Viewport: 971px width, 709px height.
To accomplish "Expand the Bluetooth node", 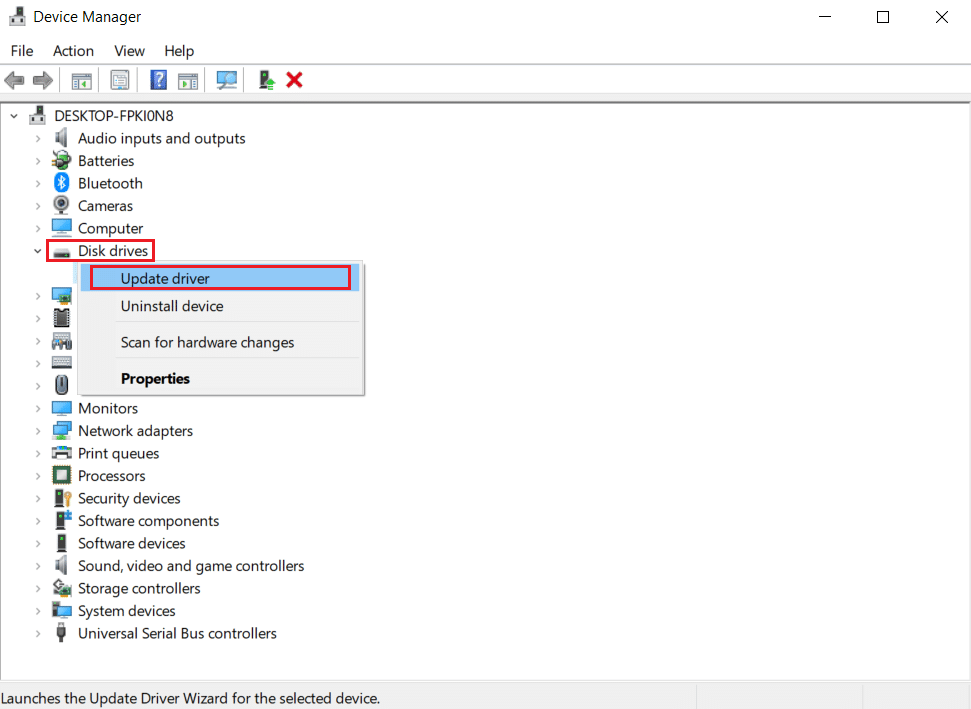I will pos(38,183).
